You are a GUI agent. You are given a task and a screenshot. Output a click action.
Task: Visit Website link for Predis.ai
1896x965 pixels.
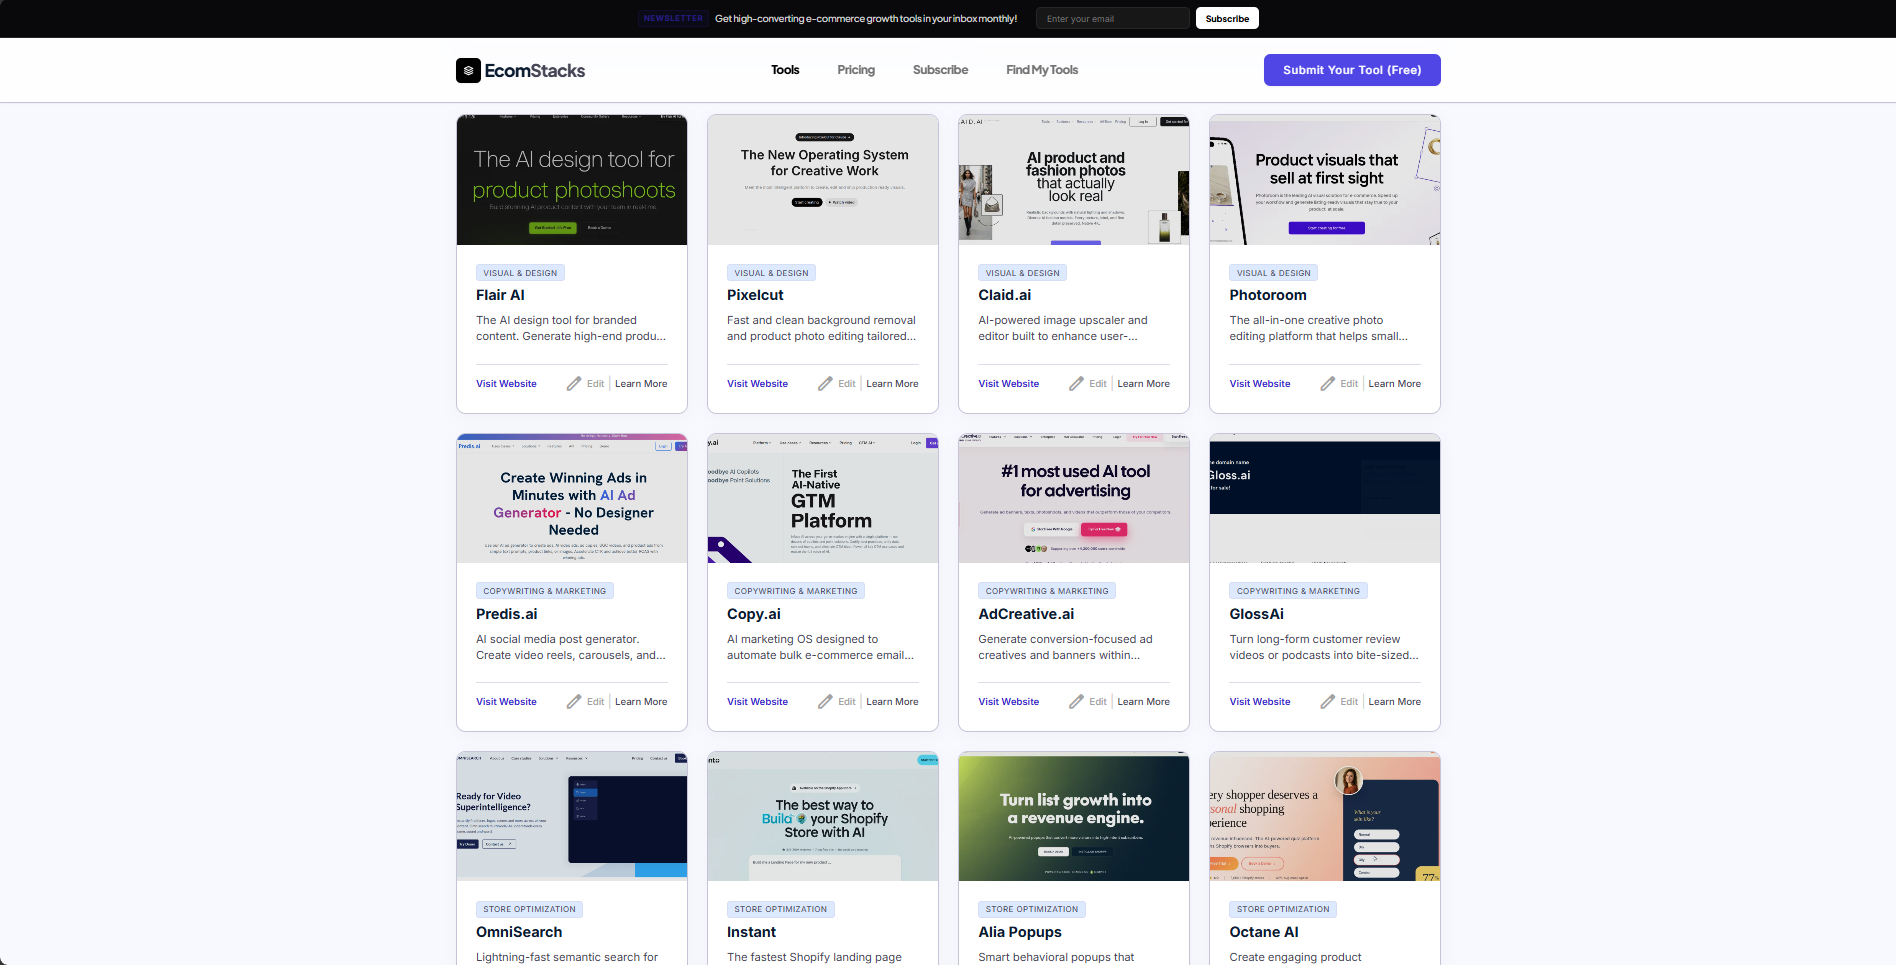tap(506, 702)
